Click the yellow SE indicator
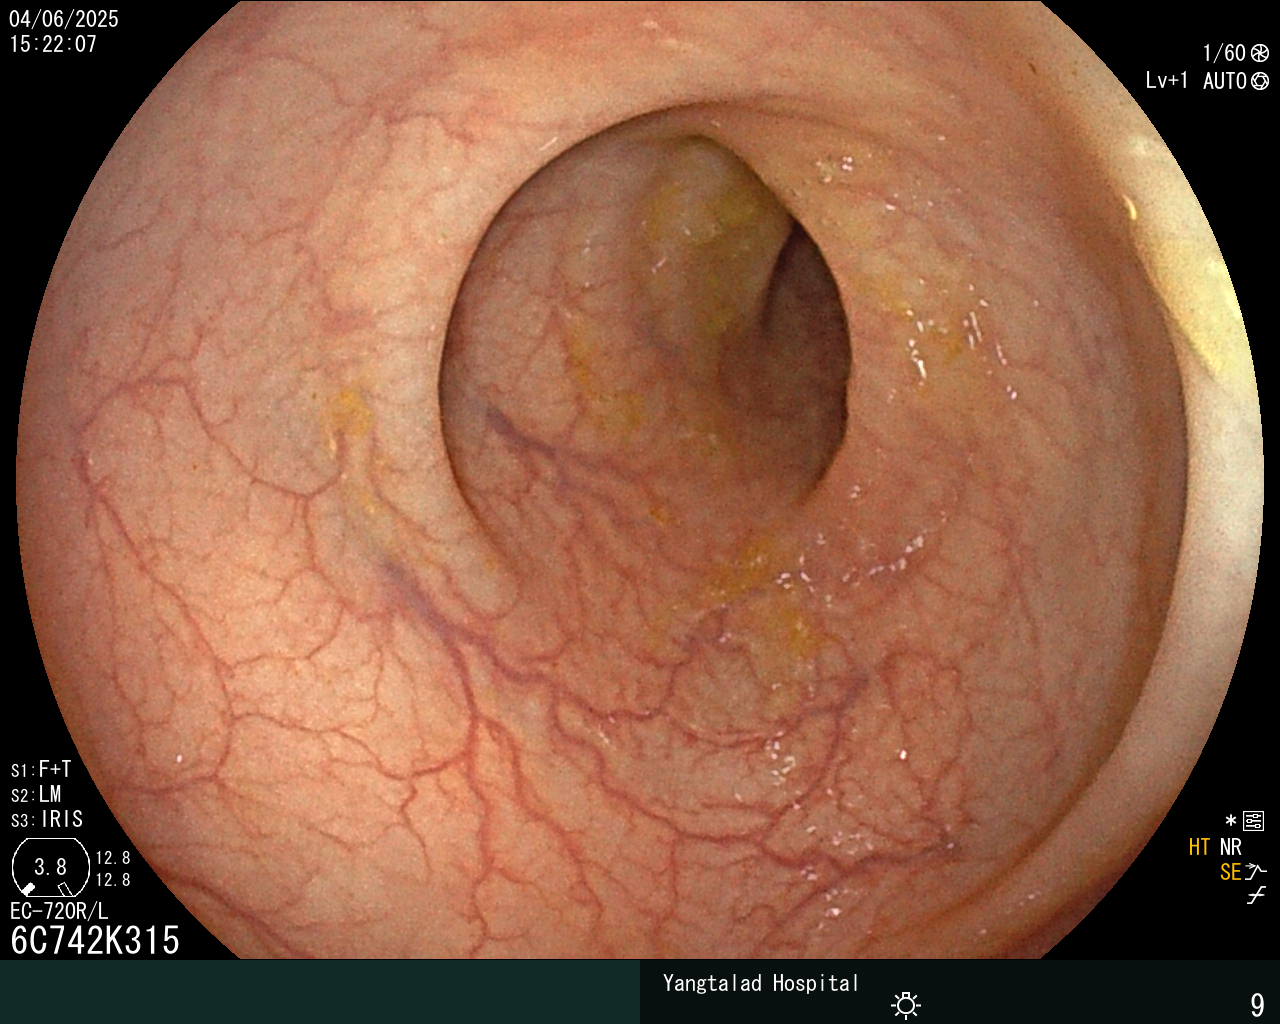 tap(1230, 872)
